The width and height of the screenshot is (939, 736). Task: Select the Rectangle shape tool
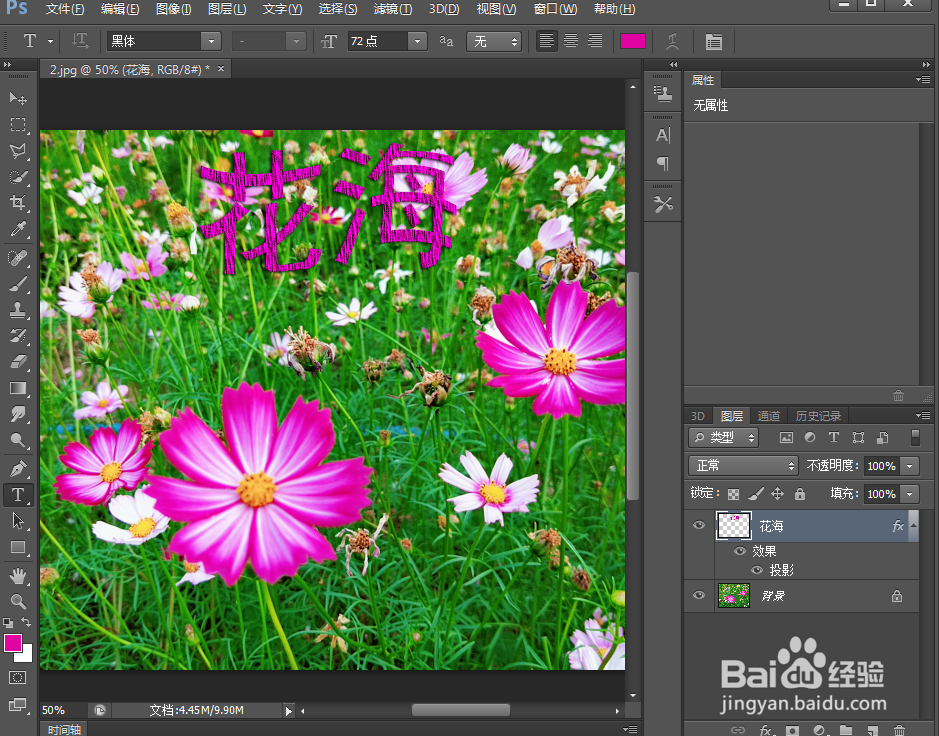point(18,547)
